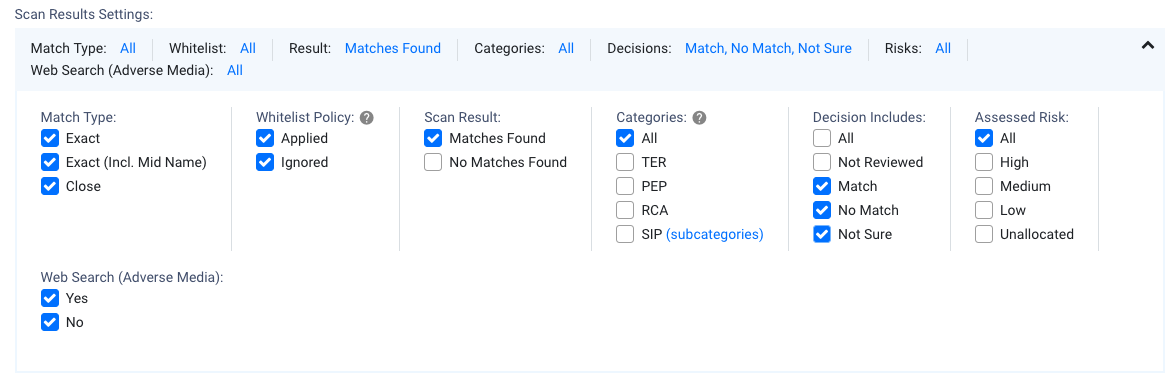This screenshot has width=1169, height=376.
Task: Uncheck Web Search Yes checkbox
Action: 50,298
